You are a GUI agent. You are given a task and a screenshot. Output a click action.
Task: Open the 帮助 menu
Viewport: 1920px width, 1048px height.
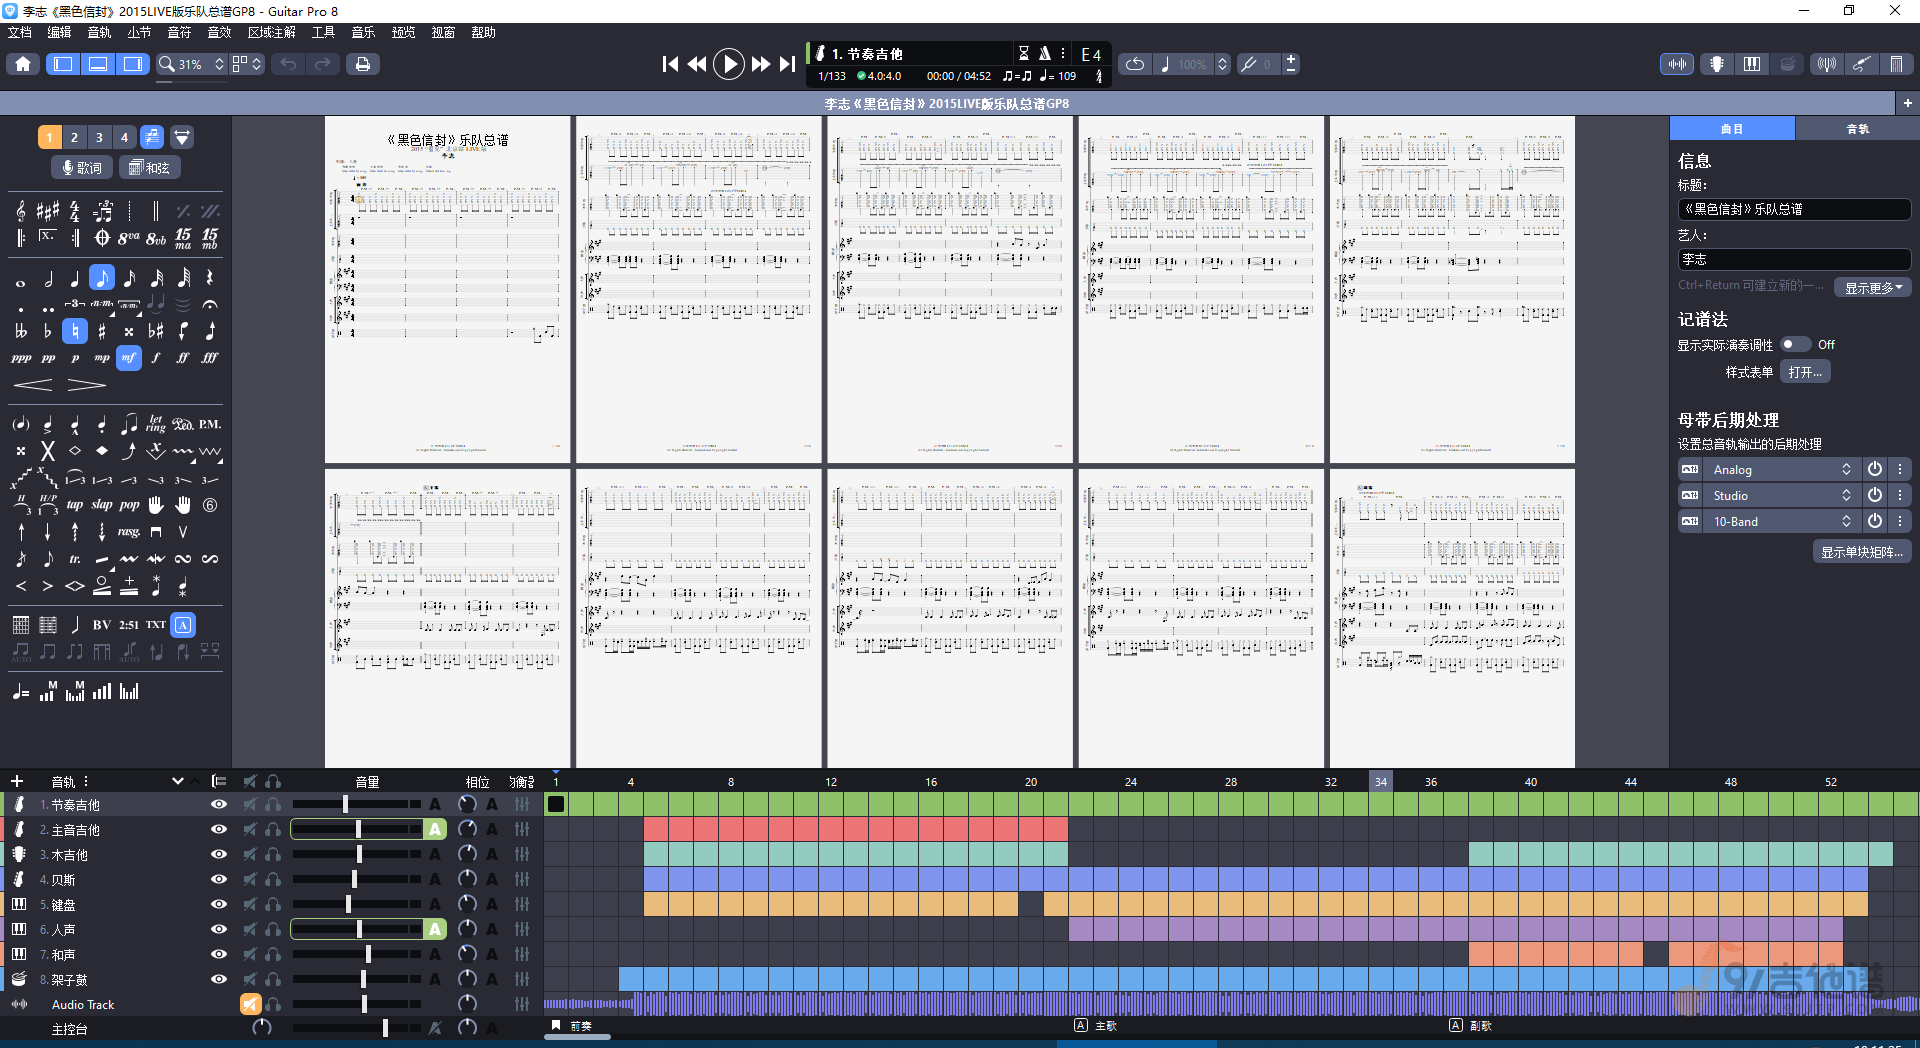pyautogui.click(x=483, y=32)
